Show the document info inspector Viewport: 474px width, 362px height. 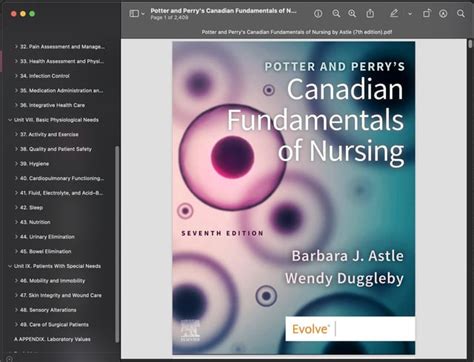318,14
